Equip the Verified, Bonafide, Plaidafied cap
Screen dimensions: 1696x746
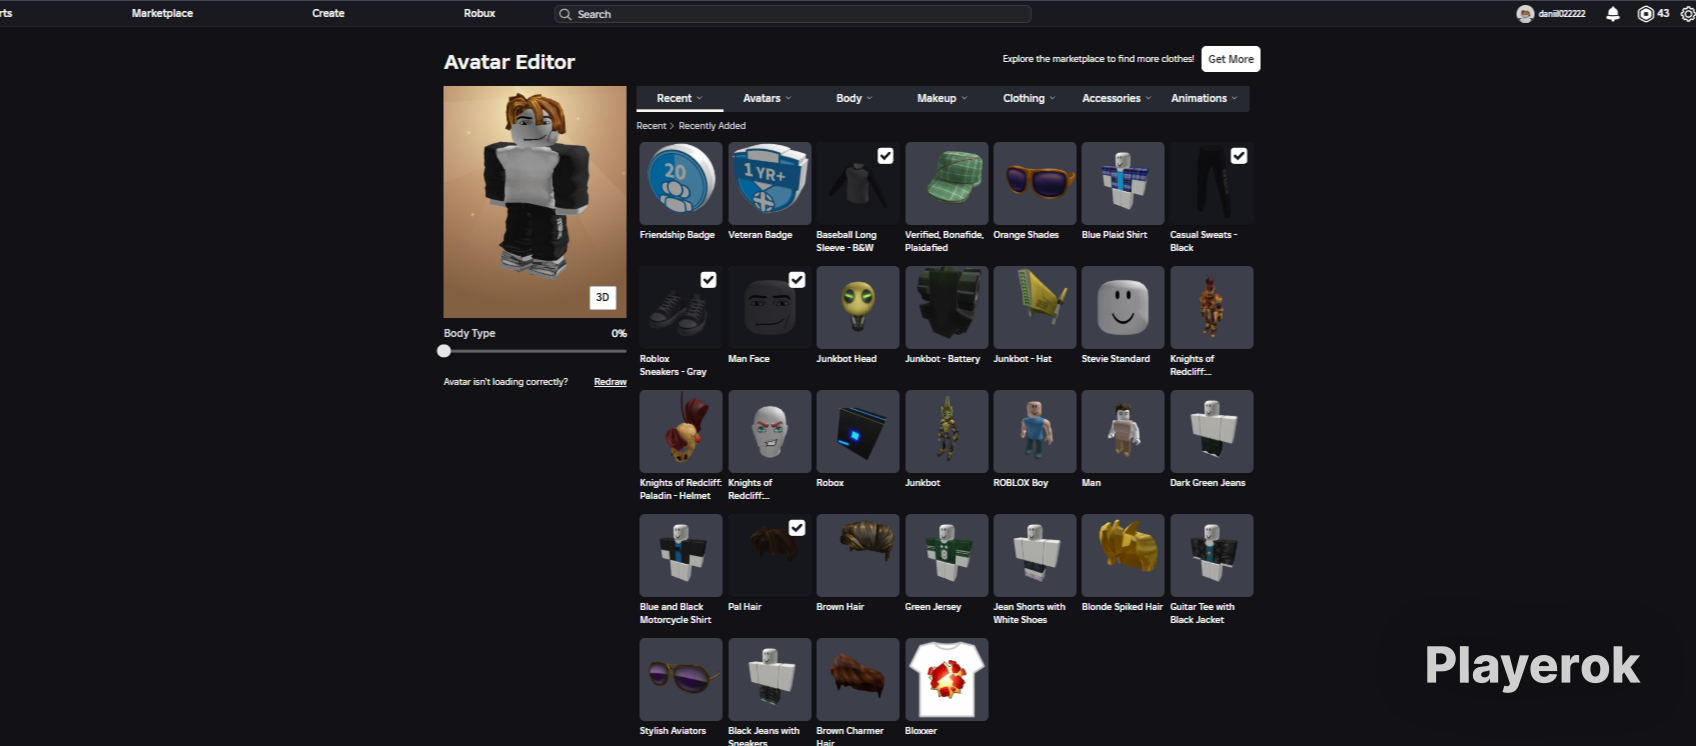point(946,183)
